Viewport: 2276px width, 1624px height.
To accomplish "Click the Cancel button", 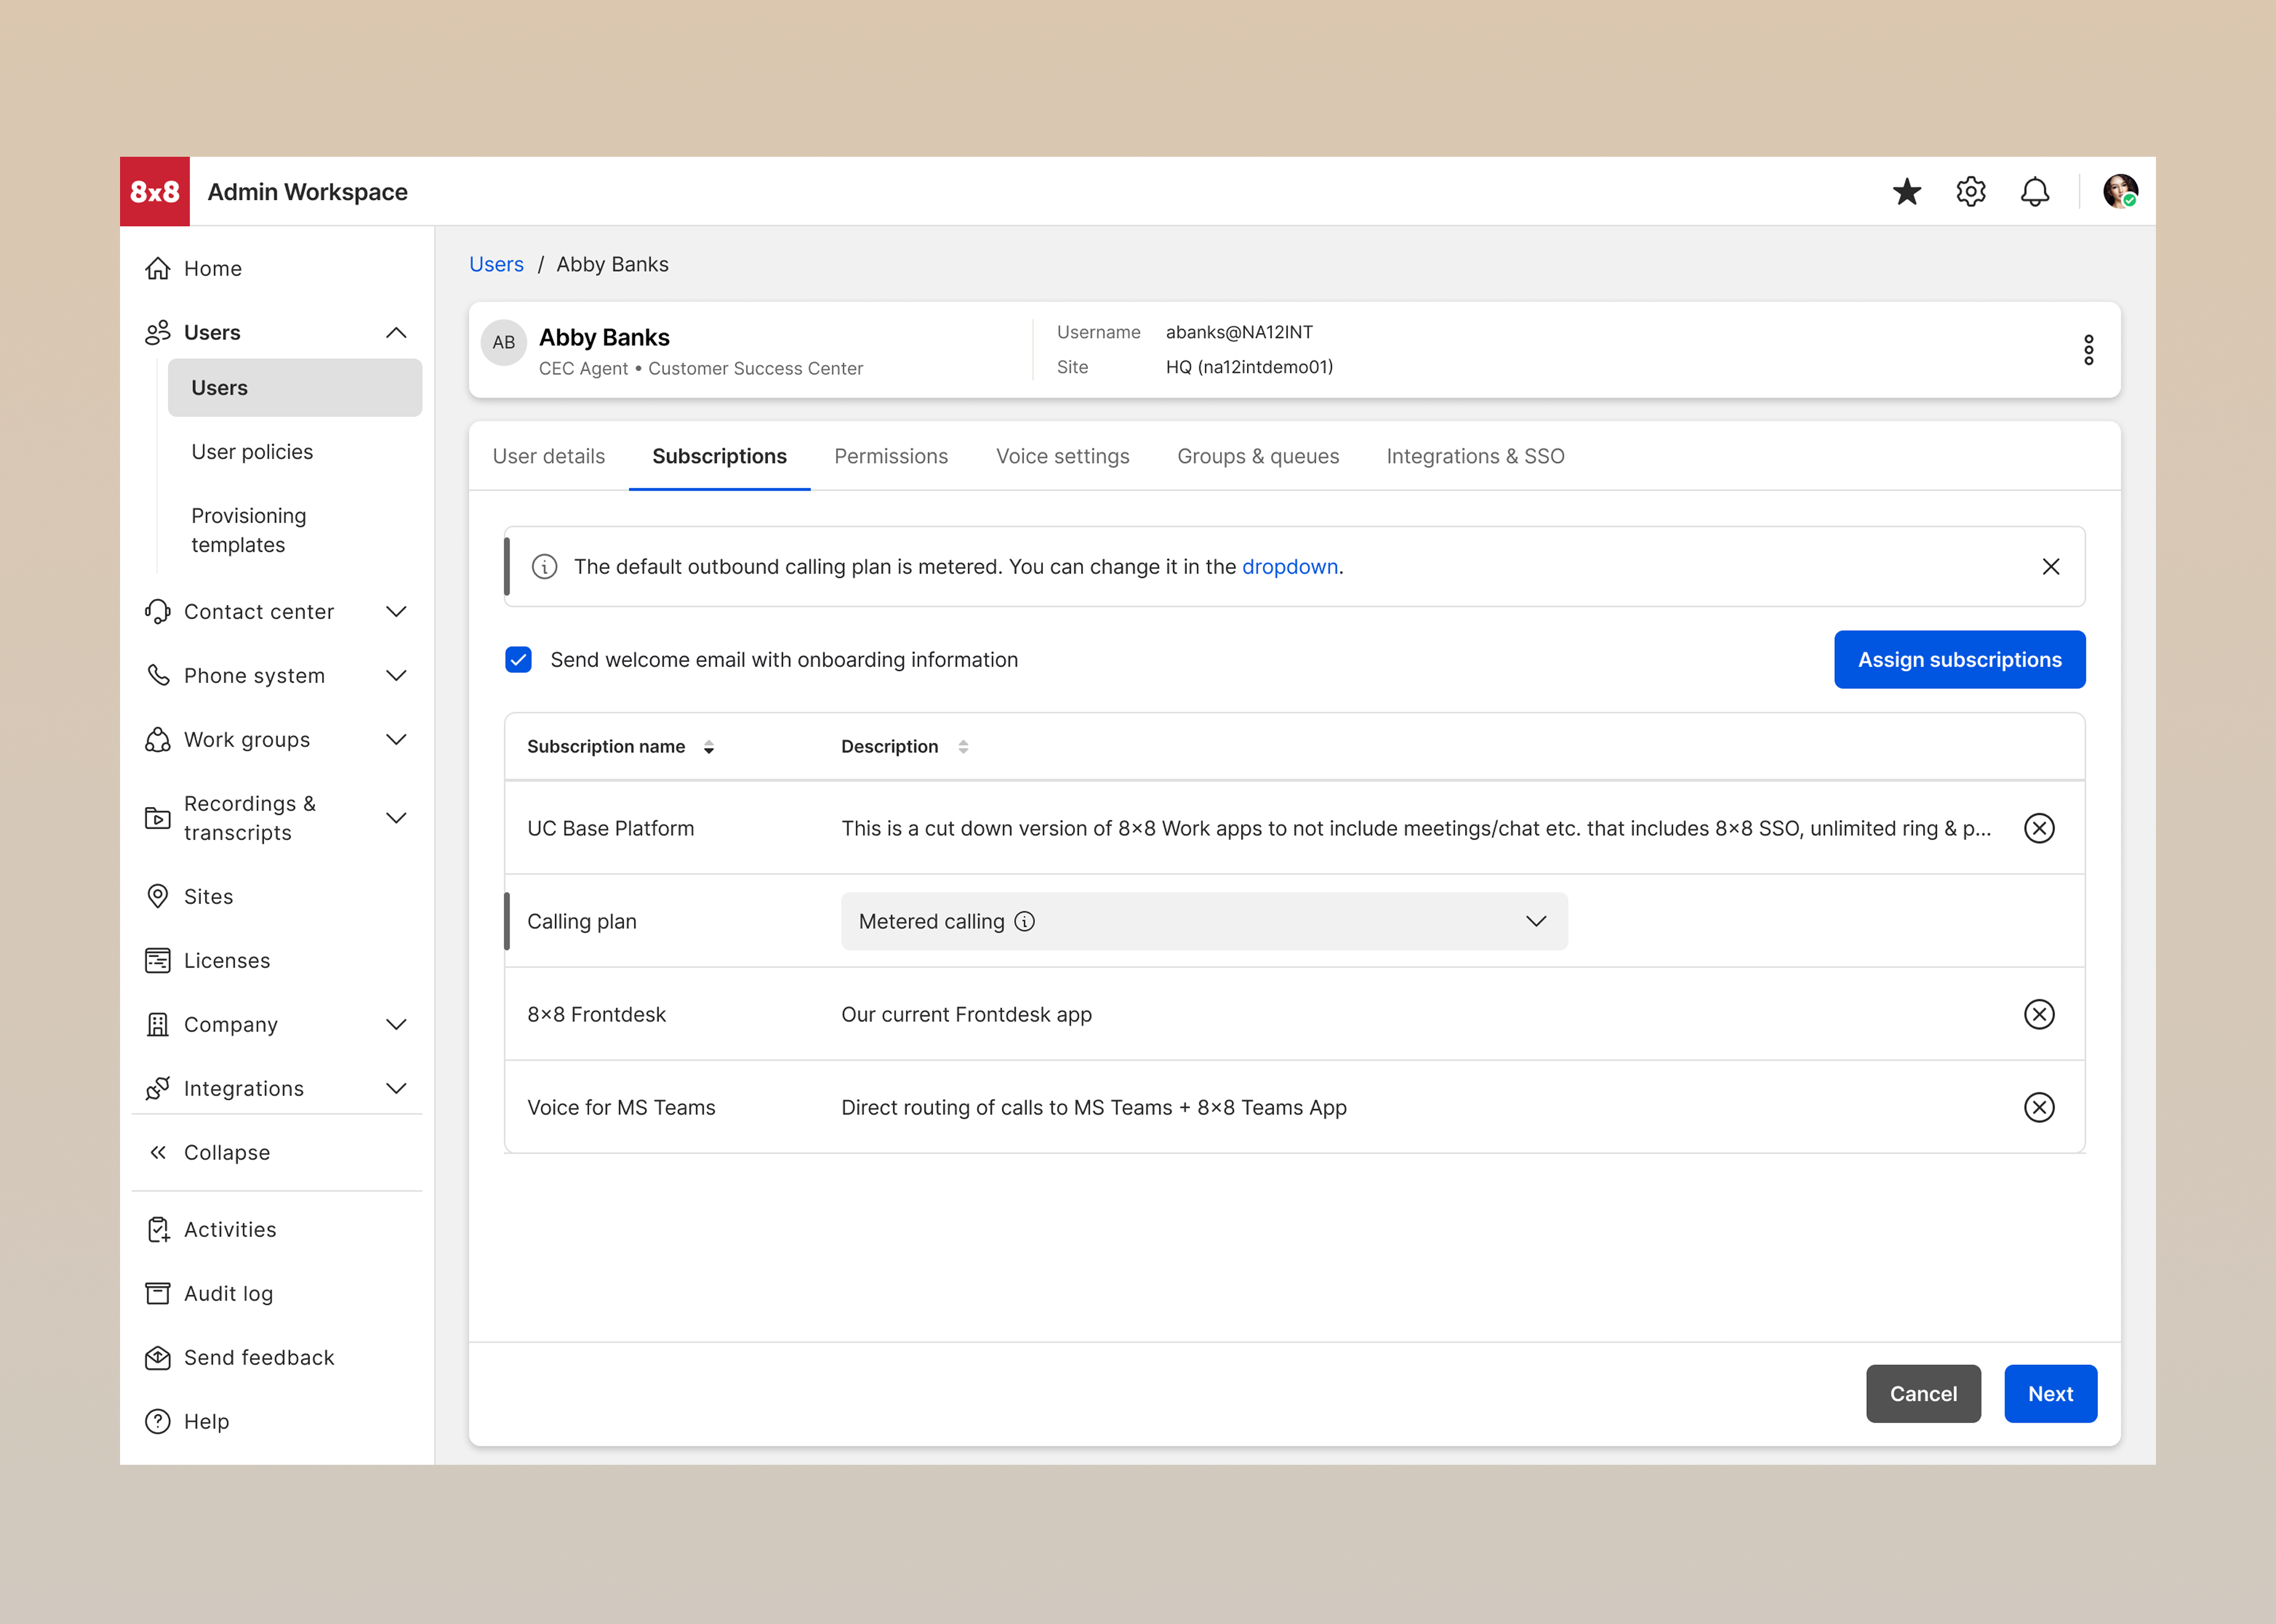I will click(x=1923, y=1394).
